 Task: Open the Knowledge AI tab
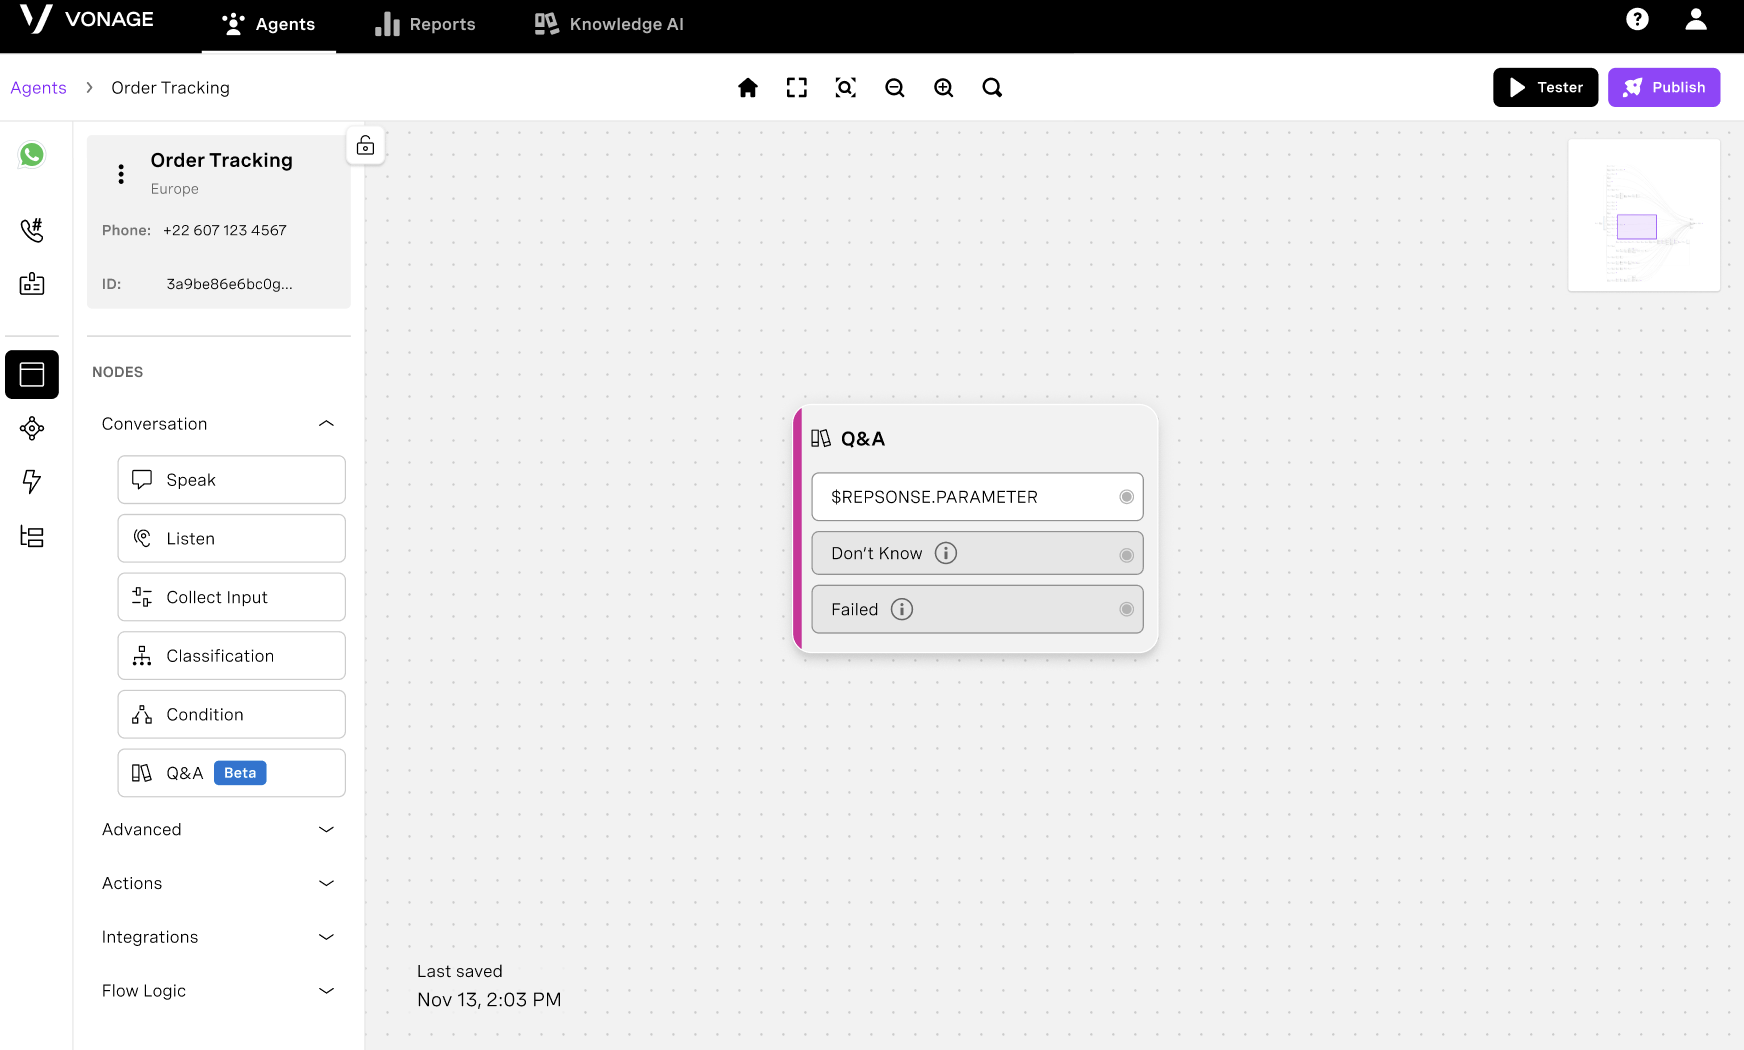[x=609, y=24]
